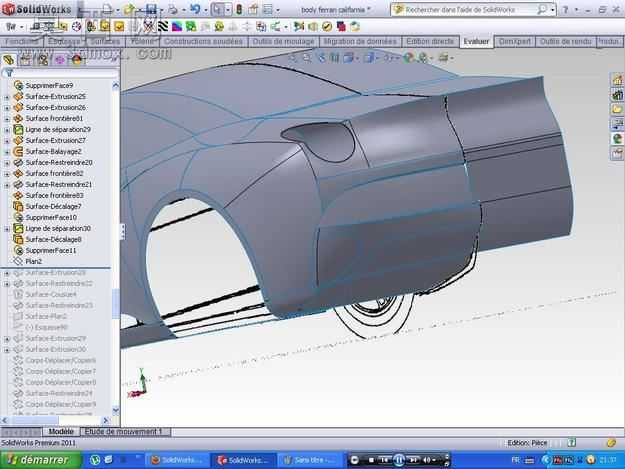The image size is (625, 469).
Task: Open the ConfigurationManager tab icon
Action: [43, 60]
